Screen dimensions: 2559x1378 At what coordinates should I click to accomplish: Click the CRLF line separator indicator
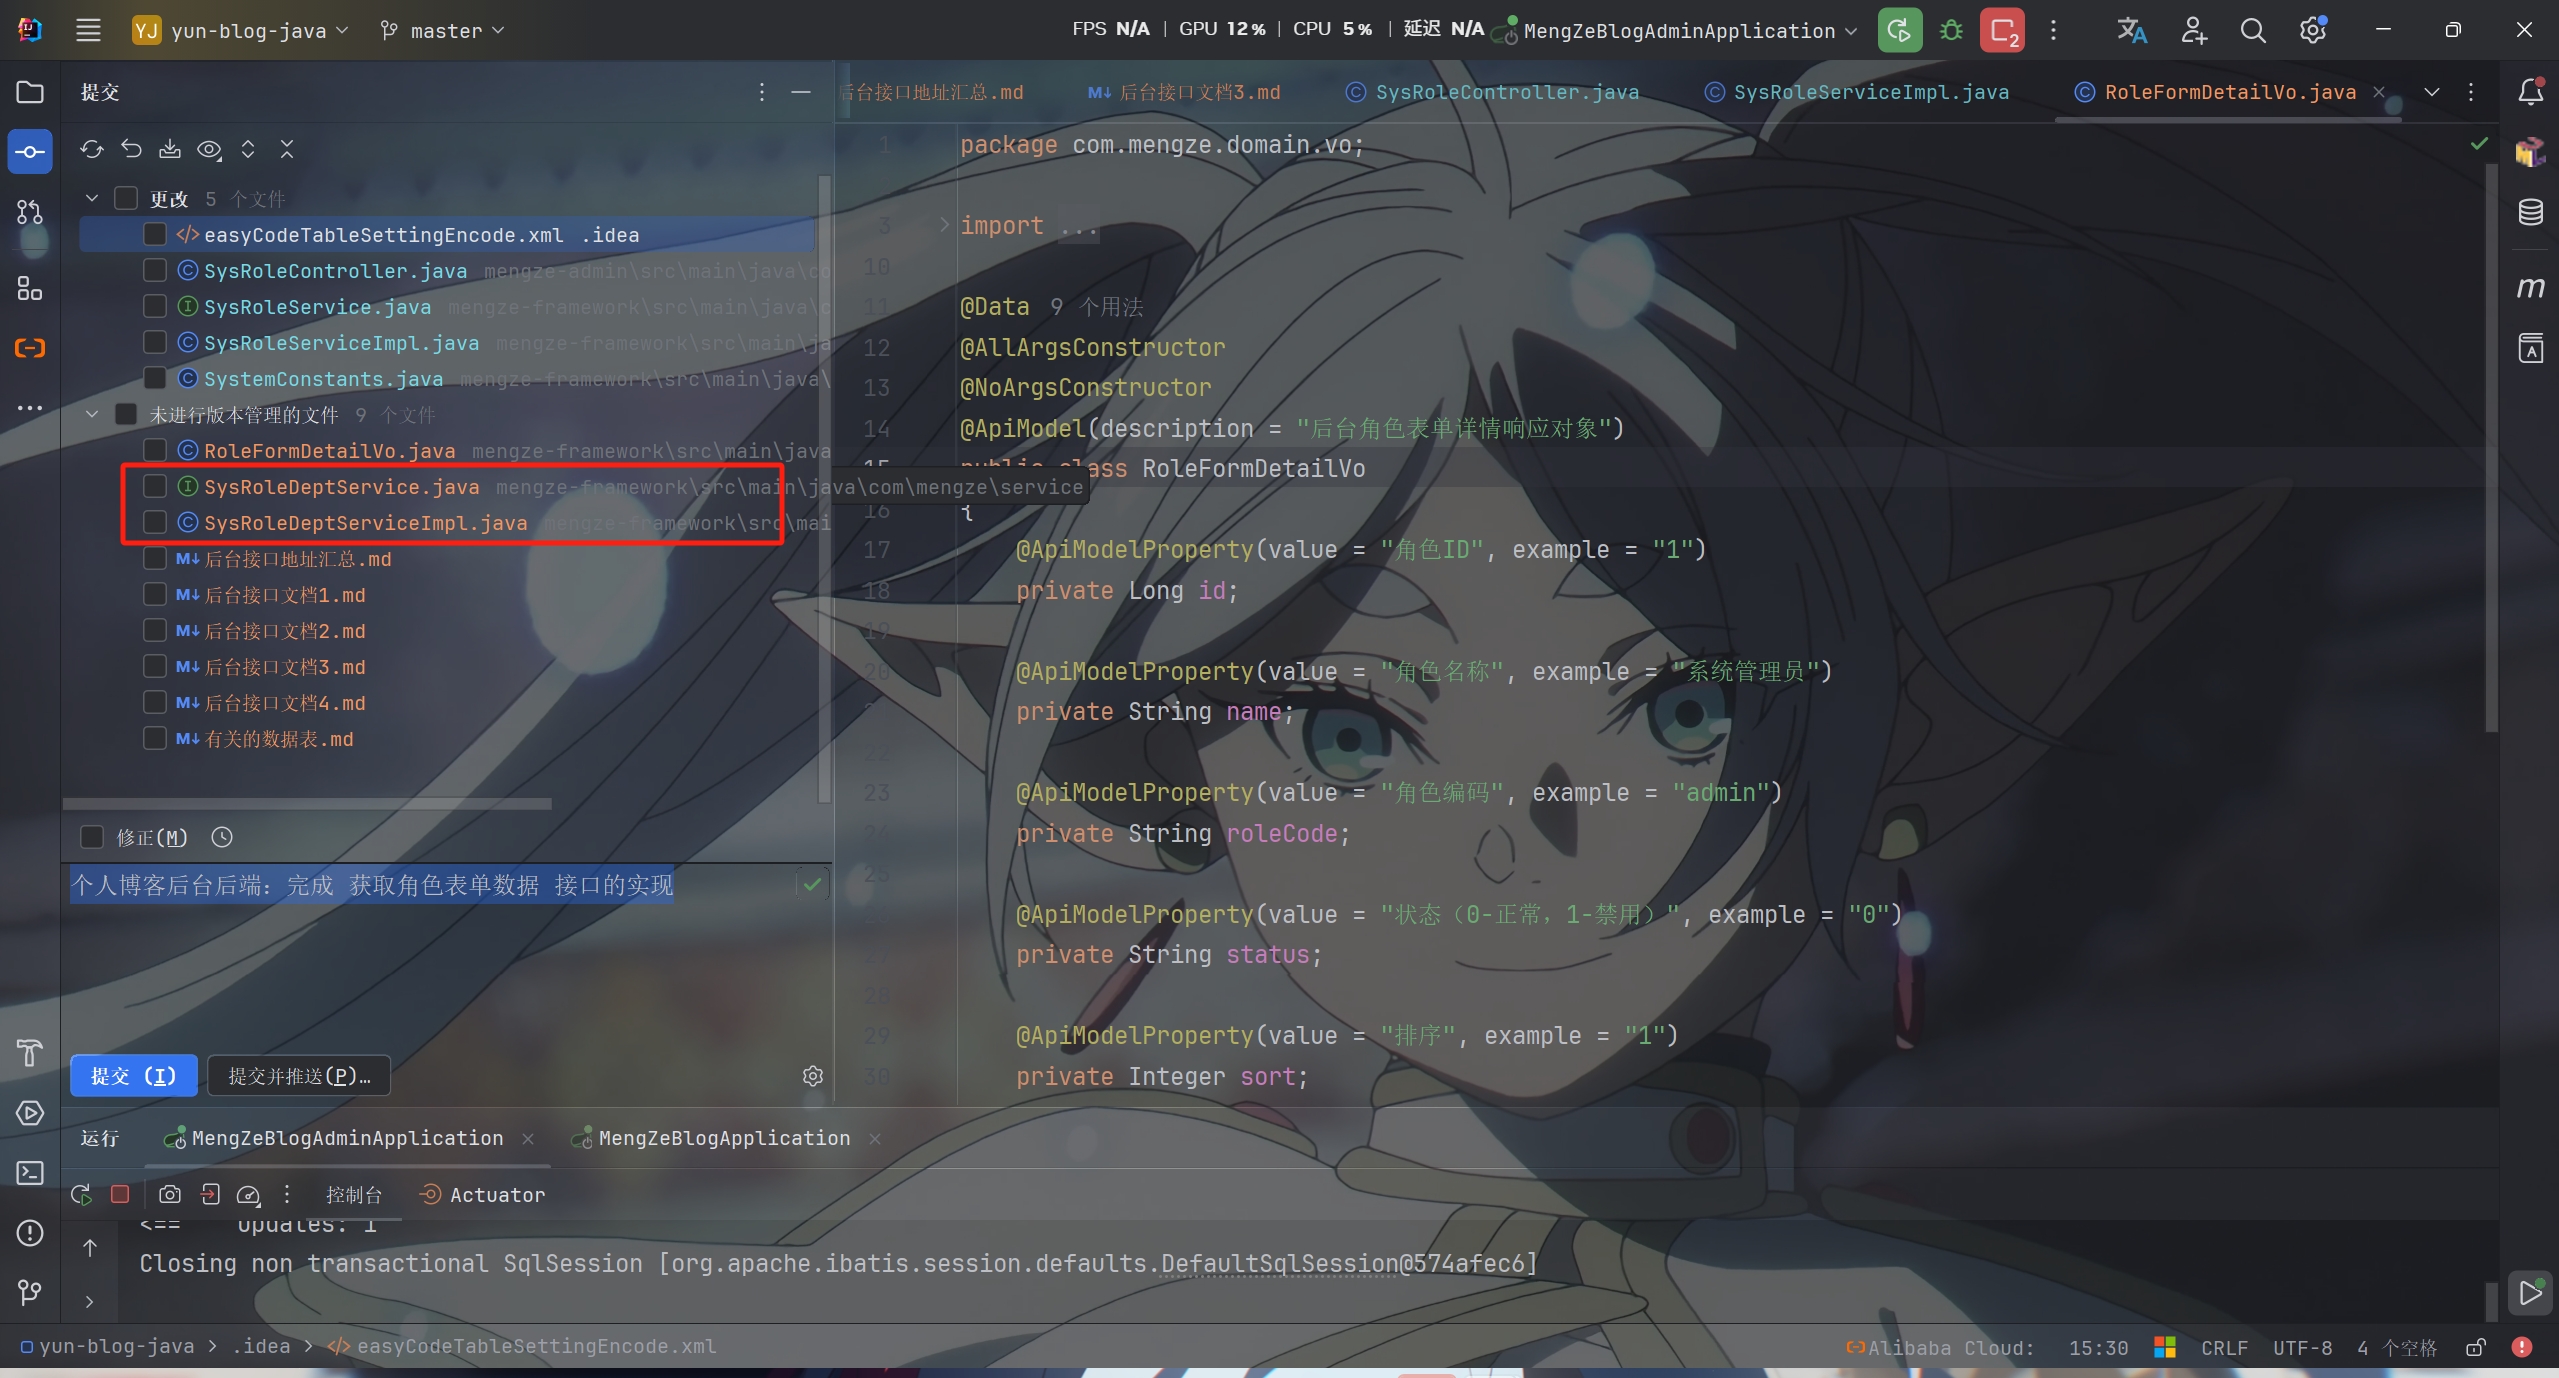pyautogui.click(x=2224, y=1348)
